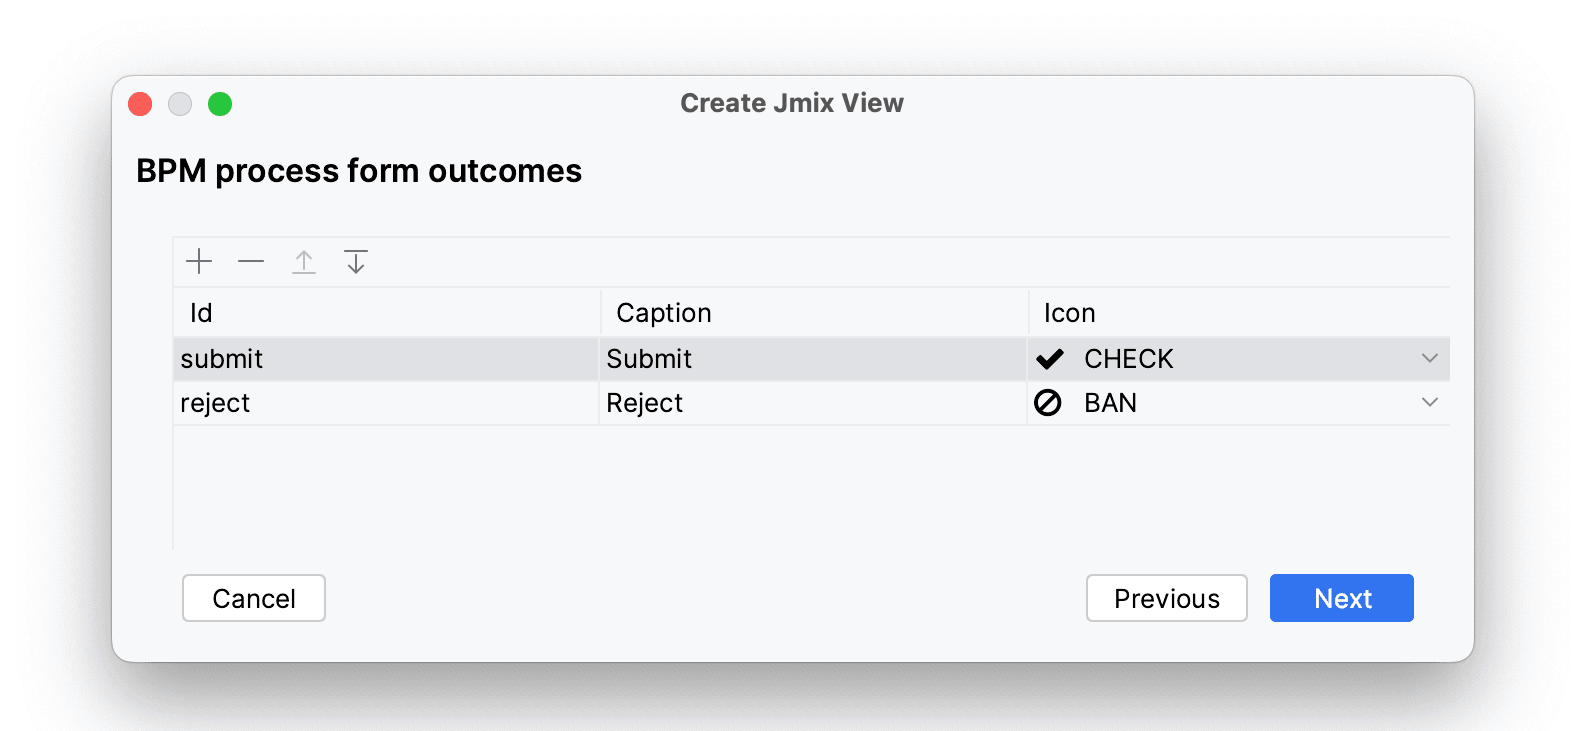The width and height of the screenshot is (1586, 731).
Task: Click the Icon column header
Action: pos(1238,313)
